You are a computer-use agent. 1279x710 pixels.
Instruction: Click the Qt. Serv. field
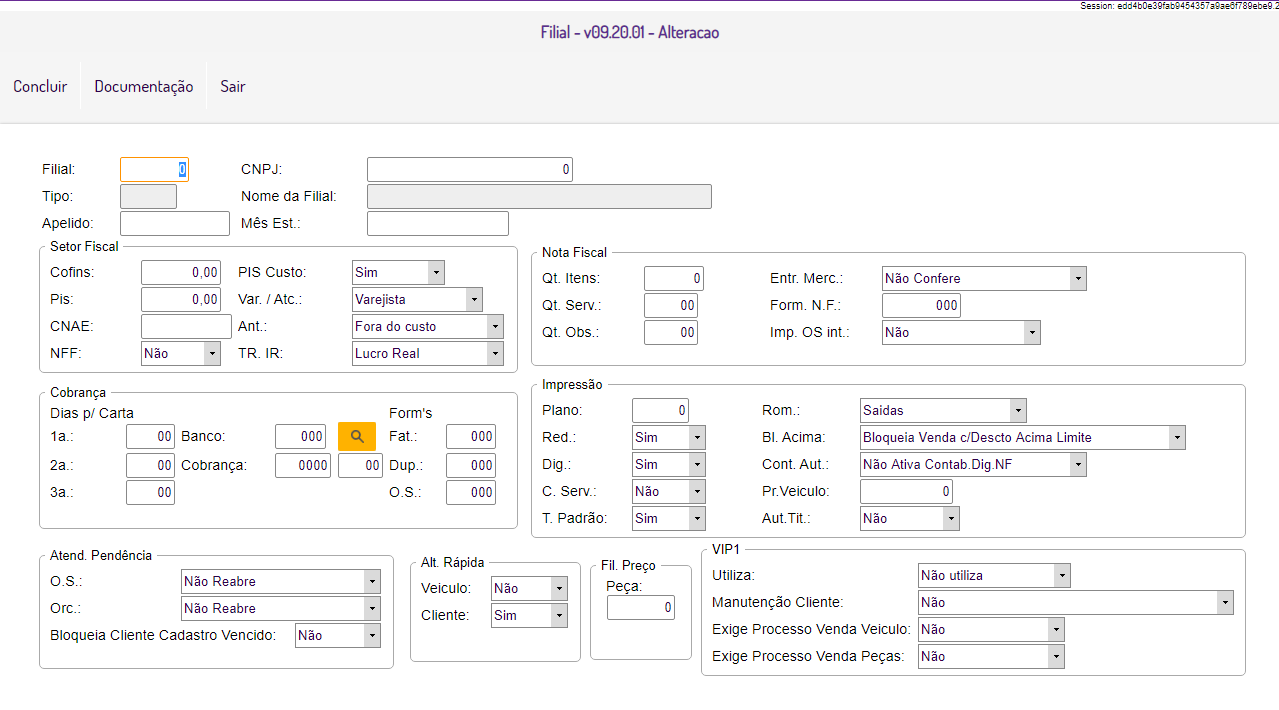[671, 305]
